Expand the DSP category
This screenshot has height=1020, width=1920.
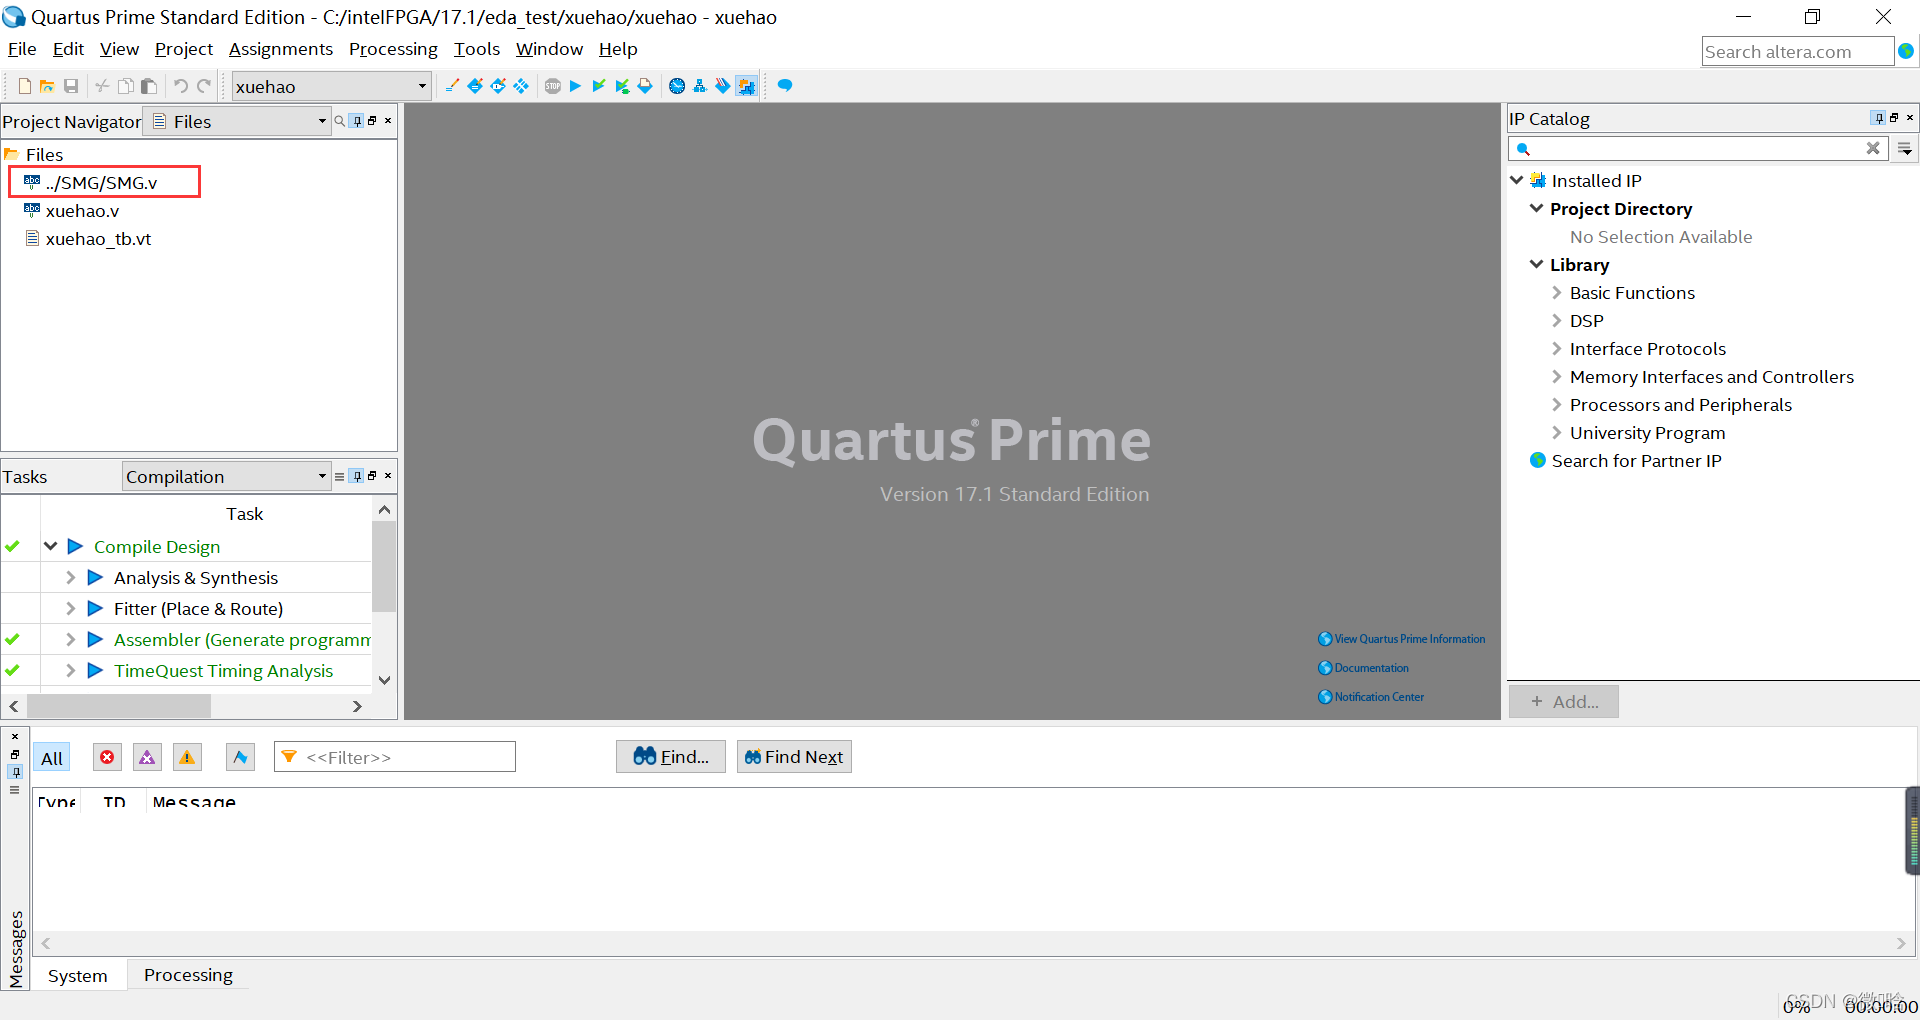1557,321
